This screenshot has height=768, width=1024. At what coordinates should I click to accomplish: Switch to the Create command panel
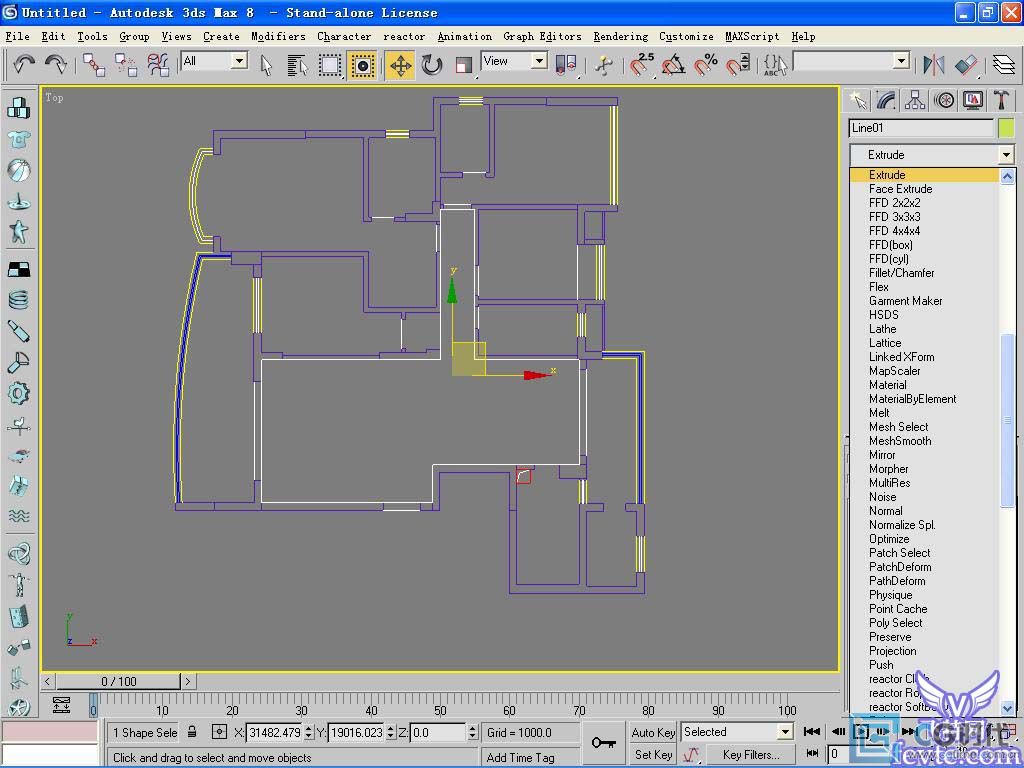[857, 101]
